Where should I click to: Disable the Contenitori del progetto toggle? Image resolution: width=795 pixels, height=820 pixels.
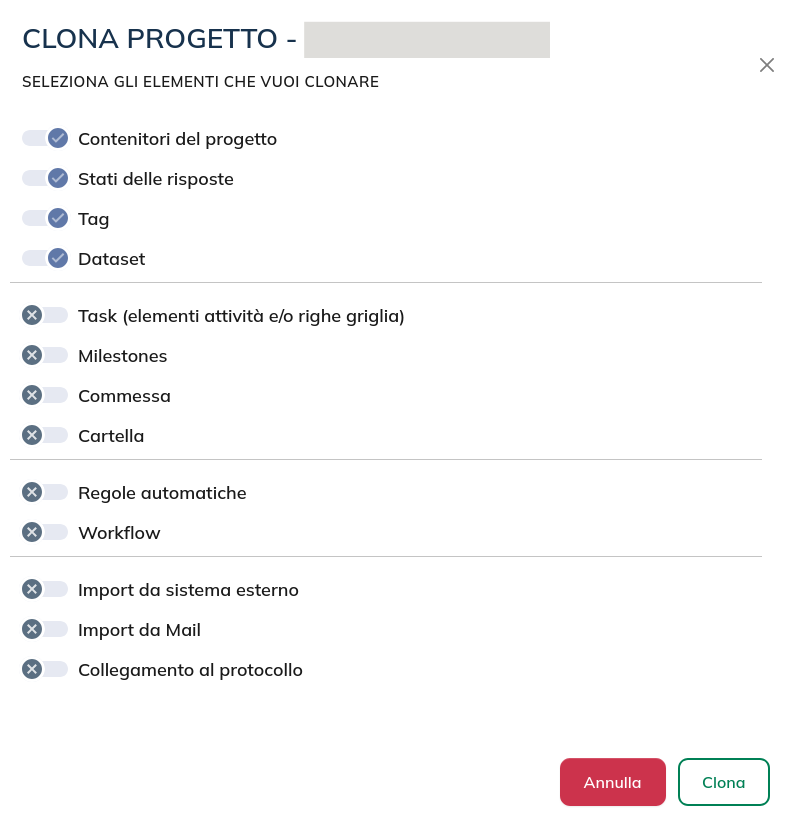(x=45, y=138)
